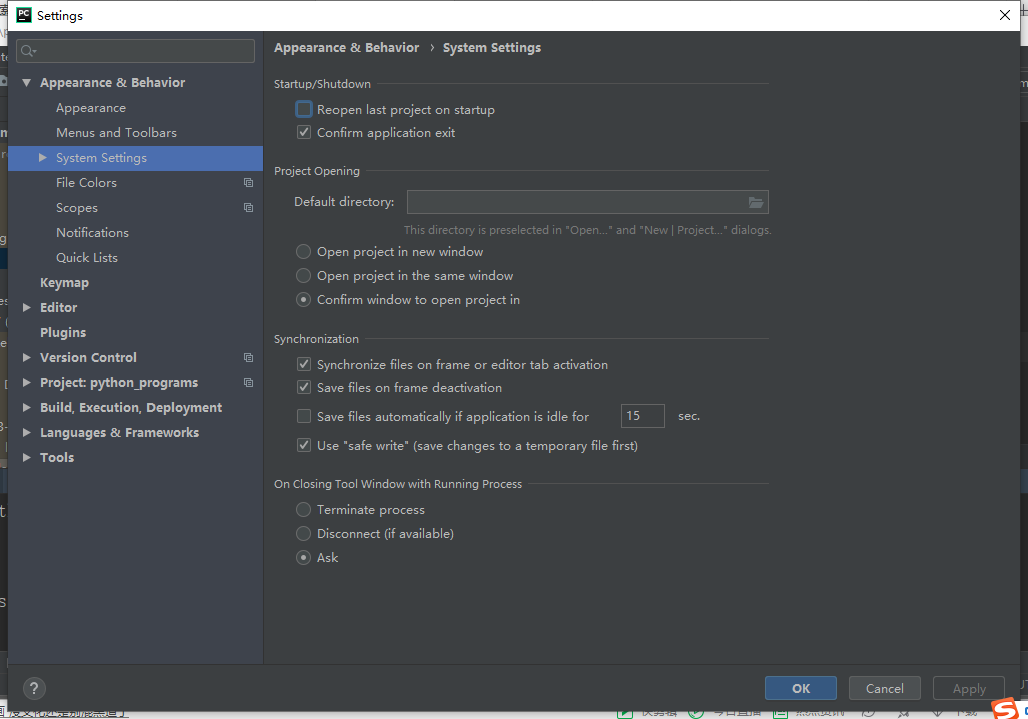Click the folder browse icon in Default directory
This screenshot has width=1028, height=719.
click(x=756, y=203)
